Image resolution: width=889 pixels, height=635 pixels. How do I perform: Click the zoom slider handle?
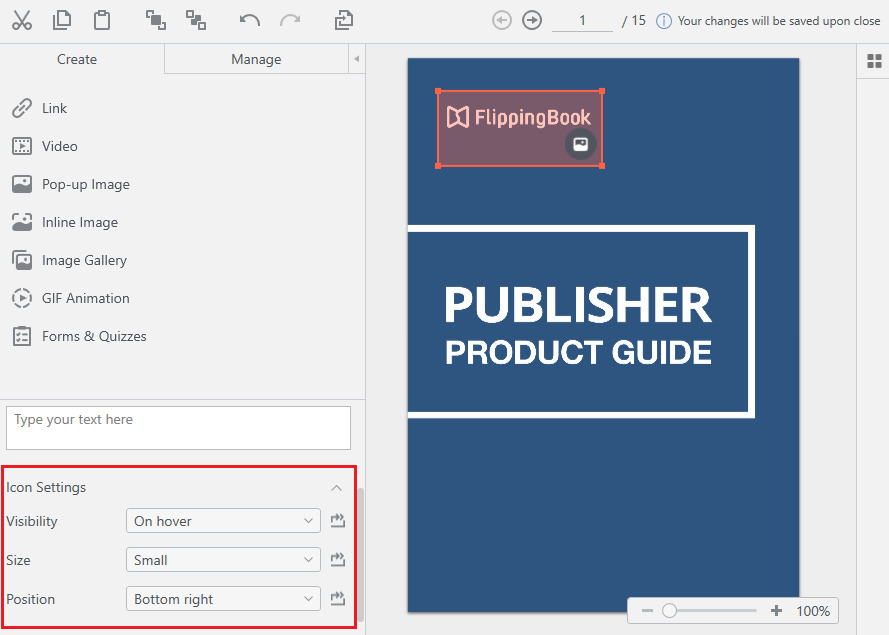(x=670, y=611)
